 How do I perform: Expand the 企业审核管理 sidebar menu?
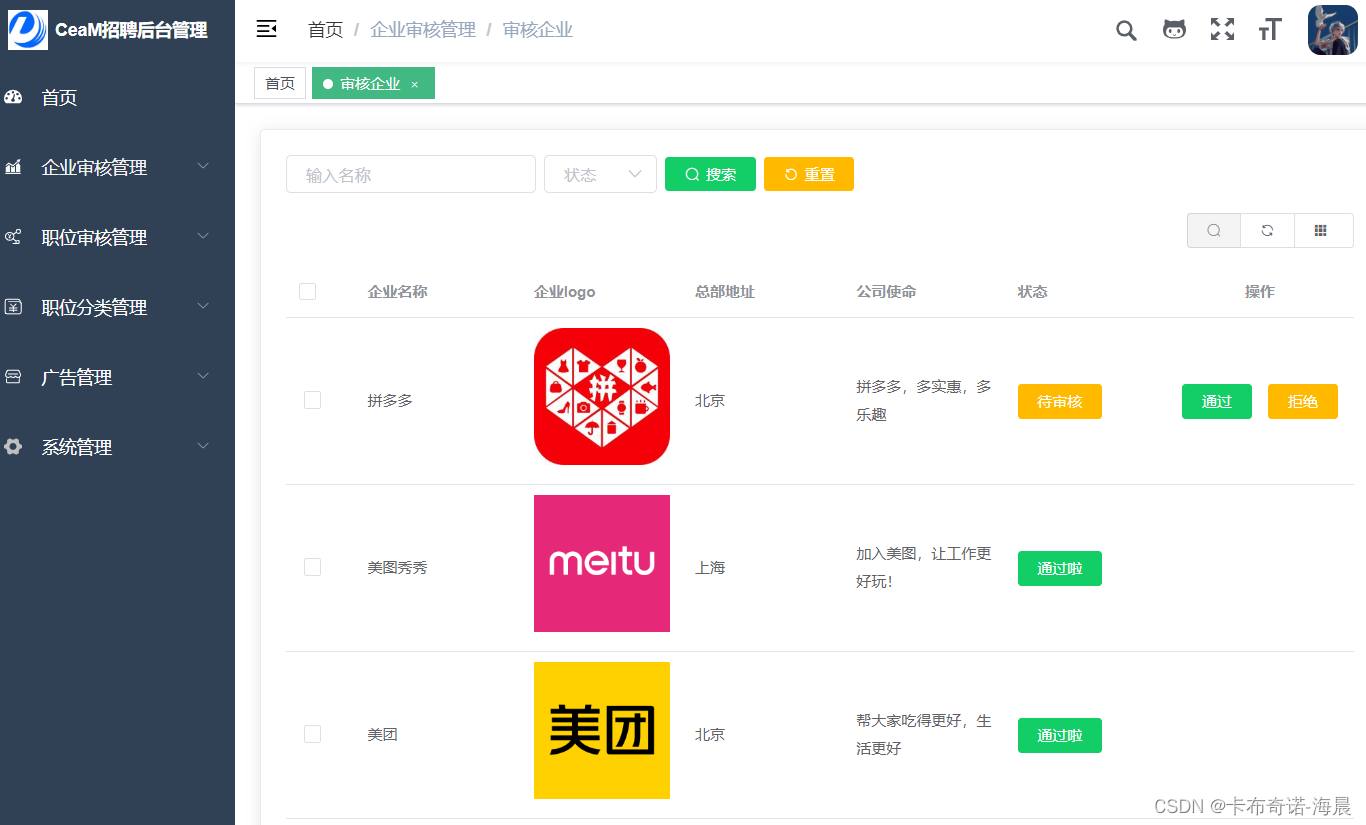[x=117, y=167]
